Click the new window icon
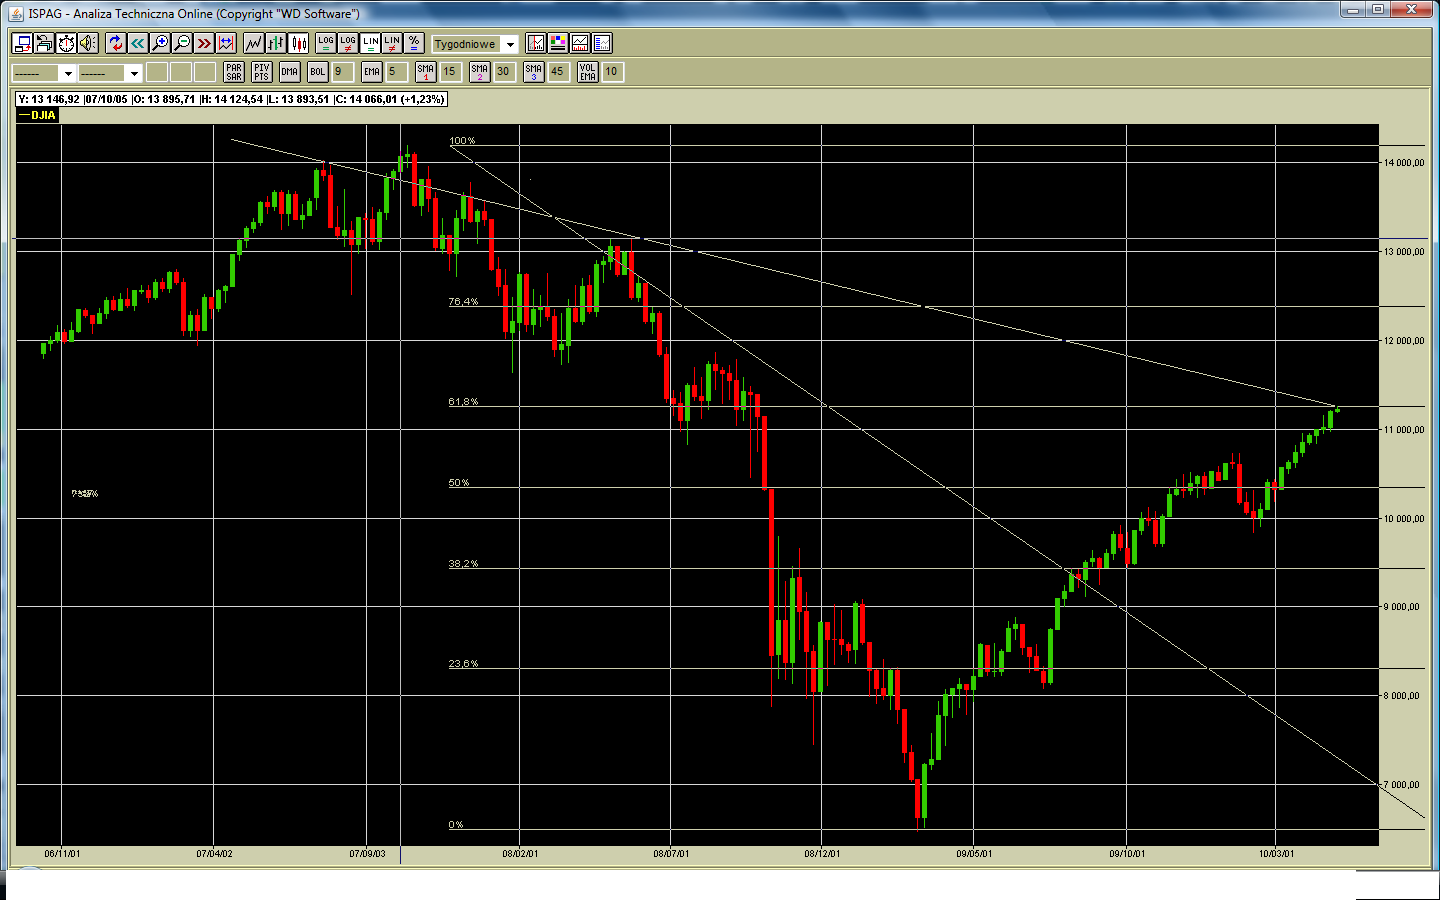 coord(22,43)
